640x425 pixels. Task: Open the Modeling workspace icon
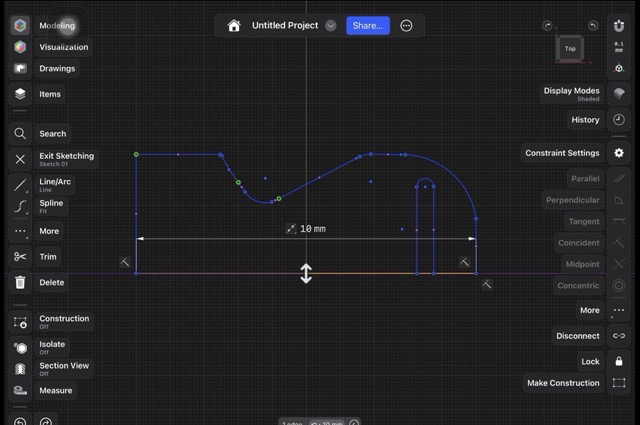click(20, 25)
